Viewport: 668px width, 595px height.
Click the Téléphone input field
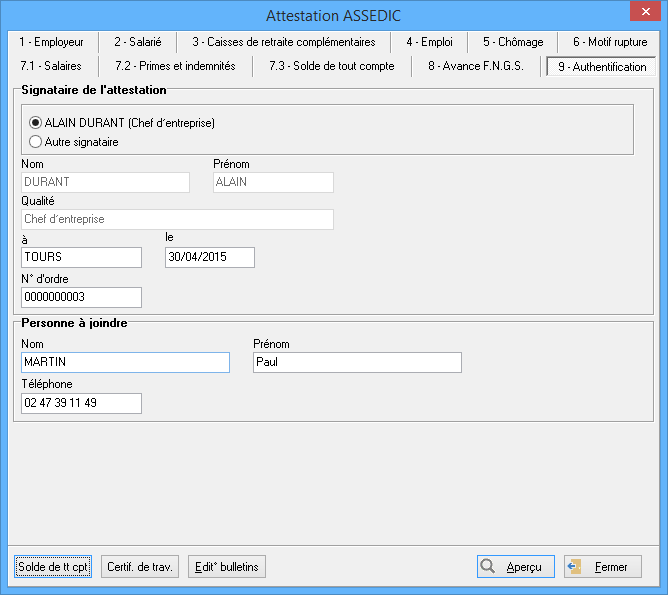[81, 403]
